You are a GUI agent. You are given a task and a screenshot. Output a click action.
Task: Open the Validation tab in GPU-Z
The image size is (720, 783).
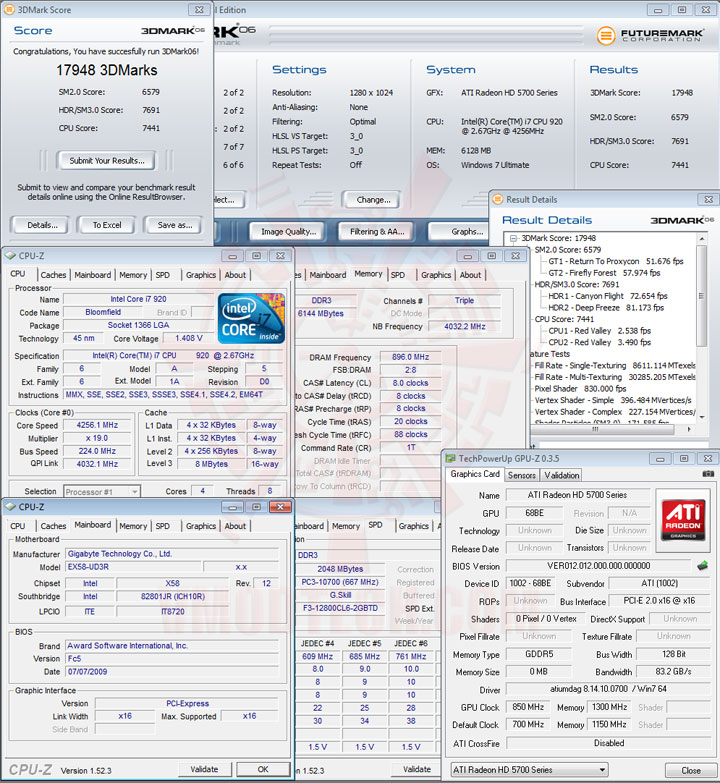pos(562,475)
